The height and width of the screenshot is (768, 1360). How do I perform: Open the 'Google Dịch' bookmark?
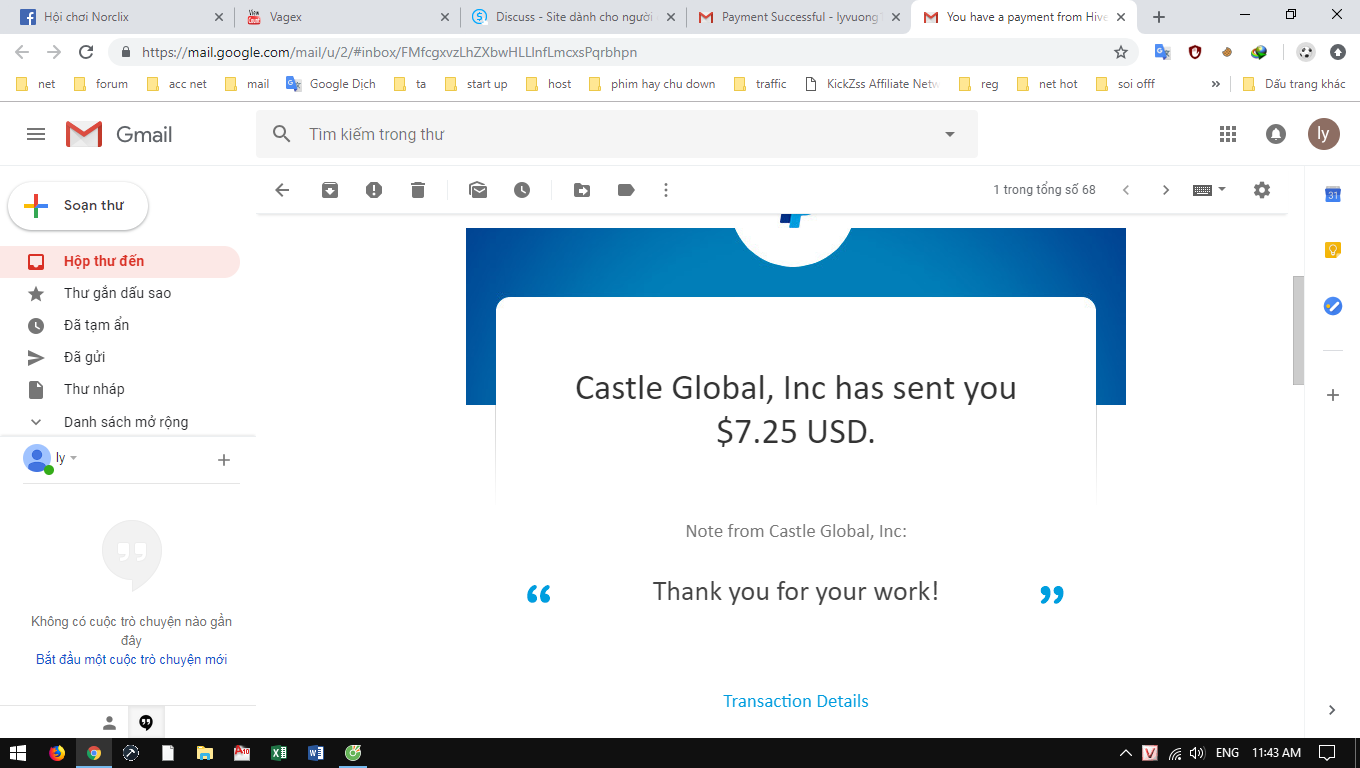(331, 84)
